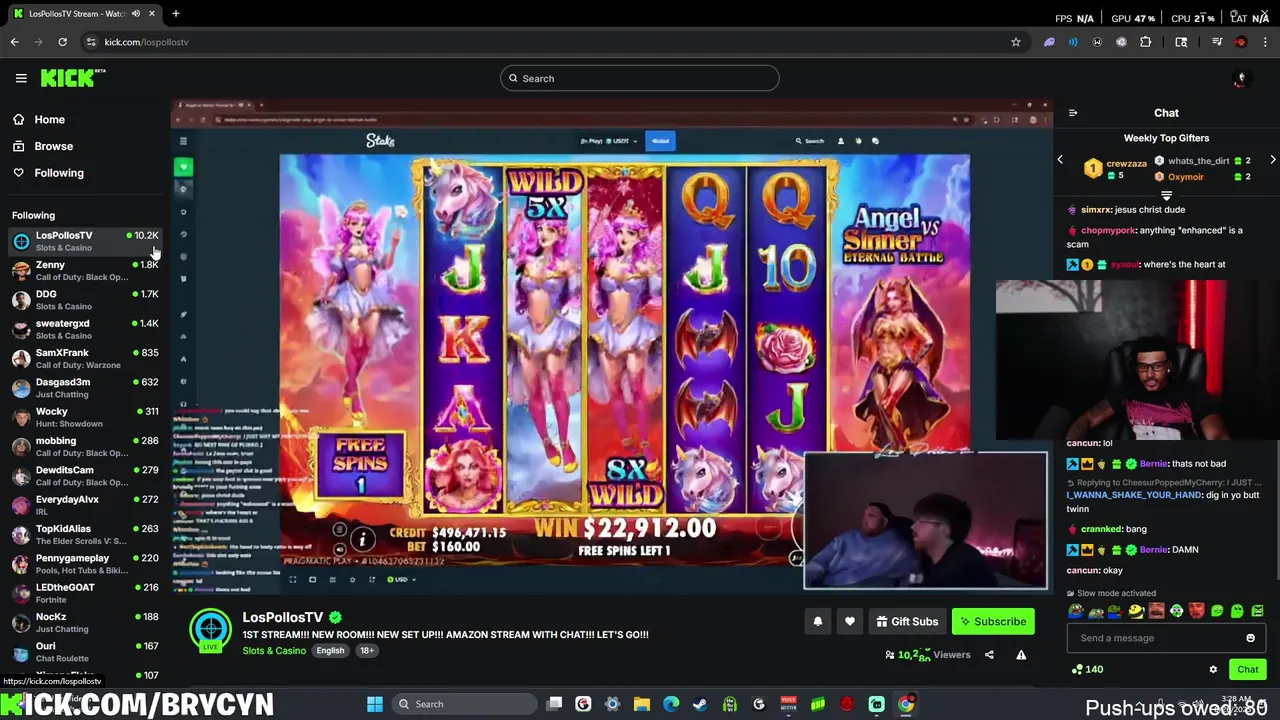Image resolution: width=1280 pixels, height=720 pixels.
Task: Click the 18+ tag
Action: (x=367, y=651)
